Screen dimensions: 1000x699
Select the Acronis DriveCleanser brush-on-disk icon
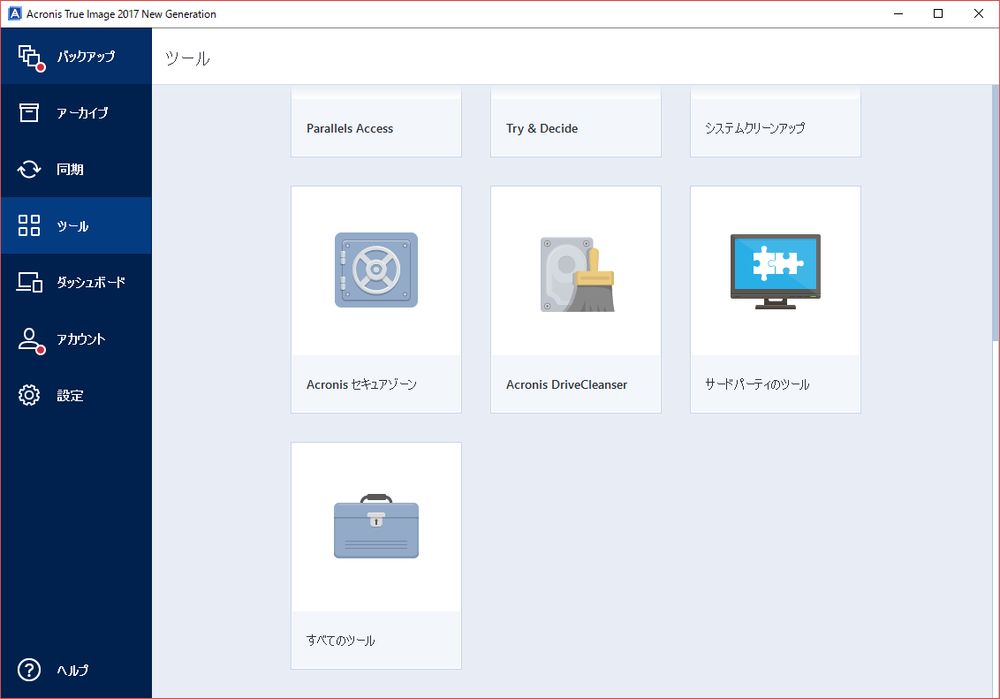click(x=575, y=270)
